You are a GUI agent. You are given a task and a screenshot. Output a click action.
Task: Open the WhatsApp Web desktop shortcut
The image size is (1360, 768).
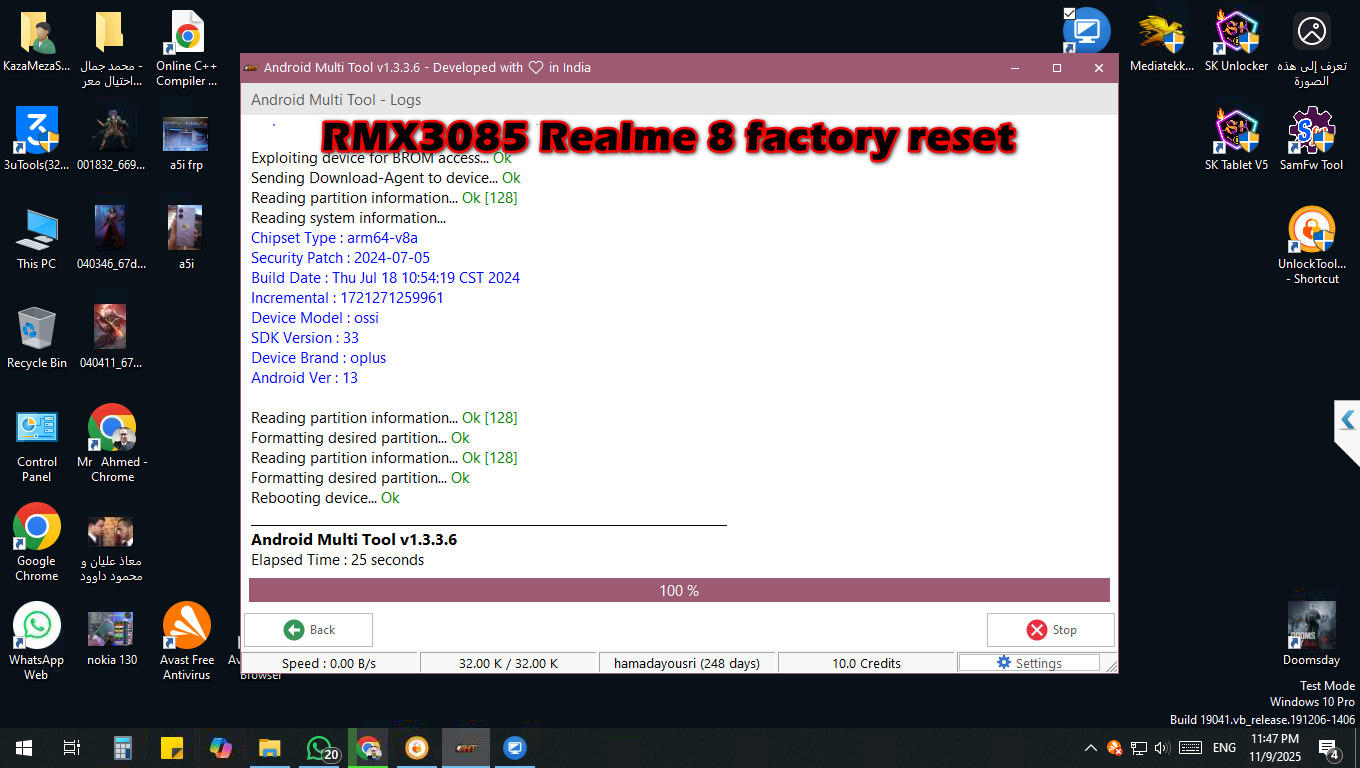tap(37, 643)
